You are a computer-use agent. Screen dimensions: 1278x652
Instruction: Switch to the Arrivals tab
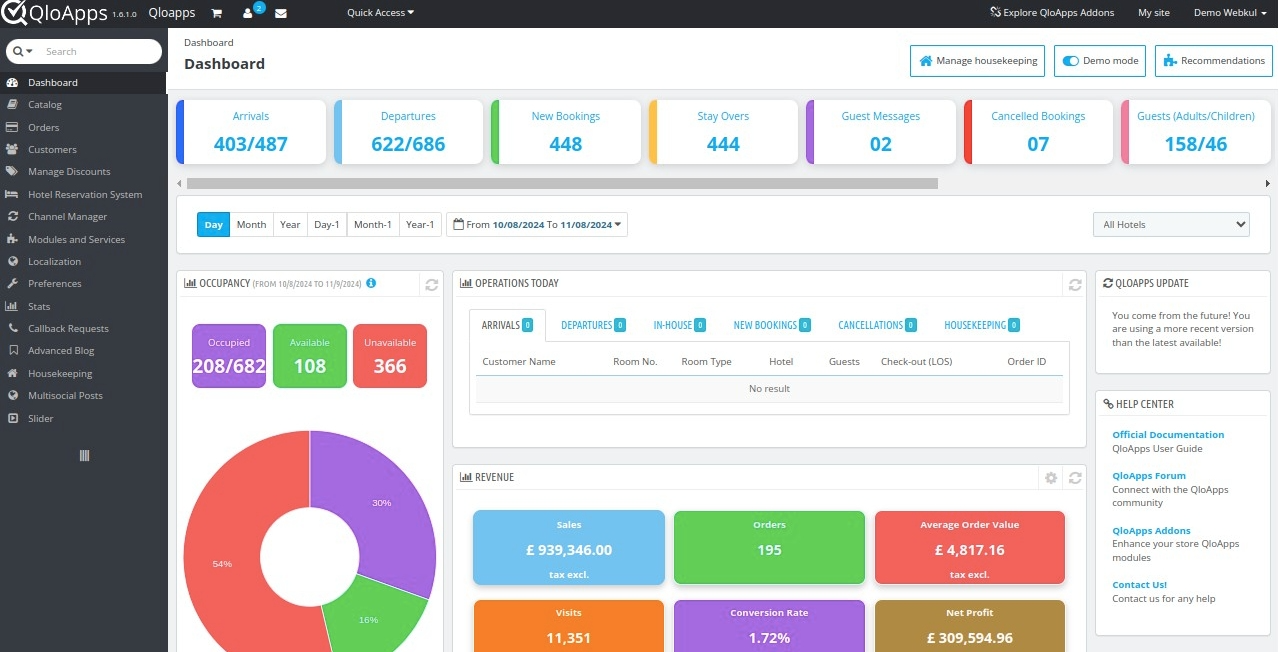(x=506, y=325)
